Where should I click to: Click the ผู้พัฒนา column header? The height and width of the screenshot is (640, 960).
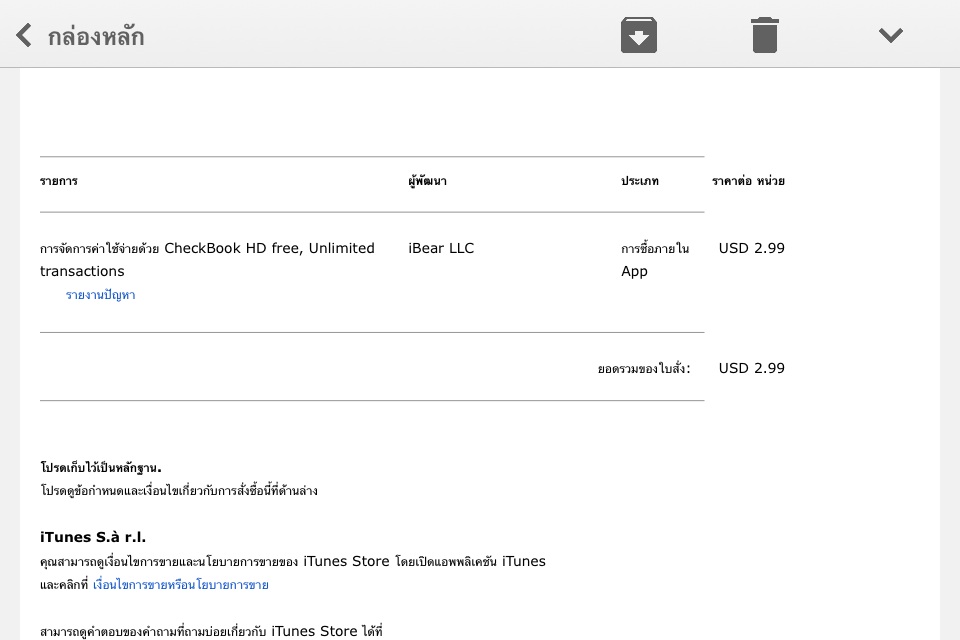coord(427,181)
